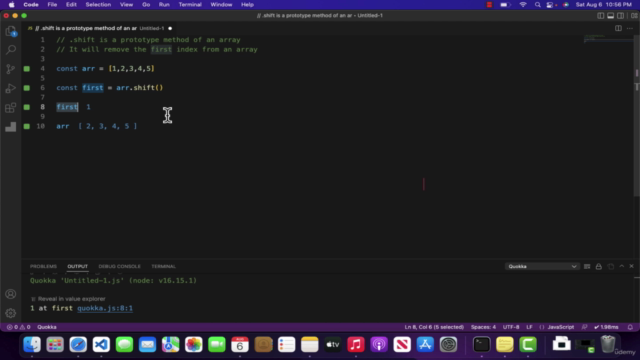Toggle secondary side bar layout icon
Screen dimensions: 640x360
pos(620,16)
